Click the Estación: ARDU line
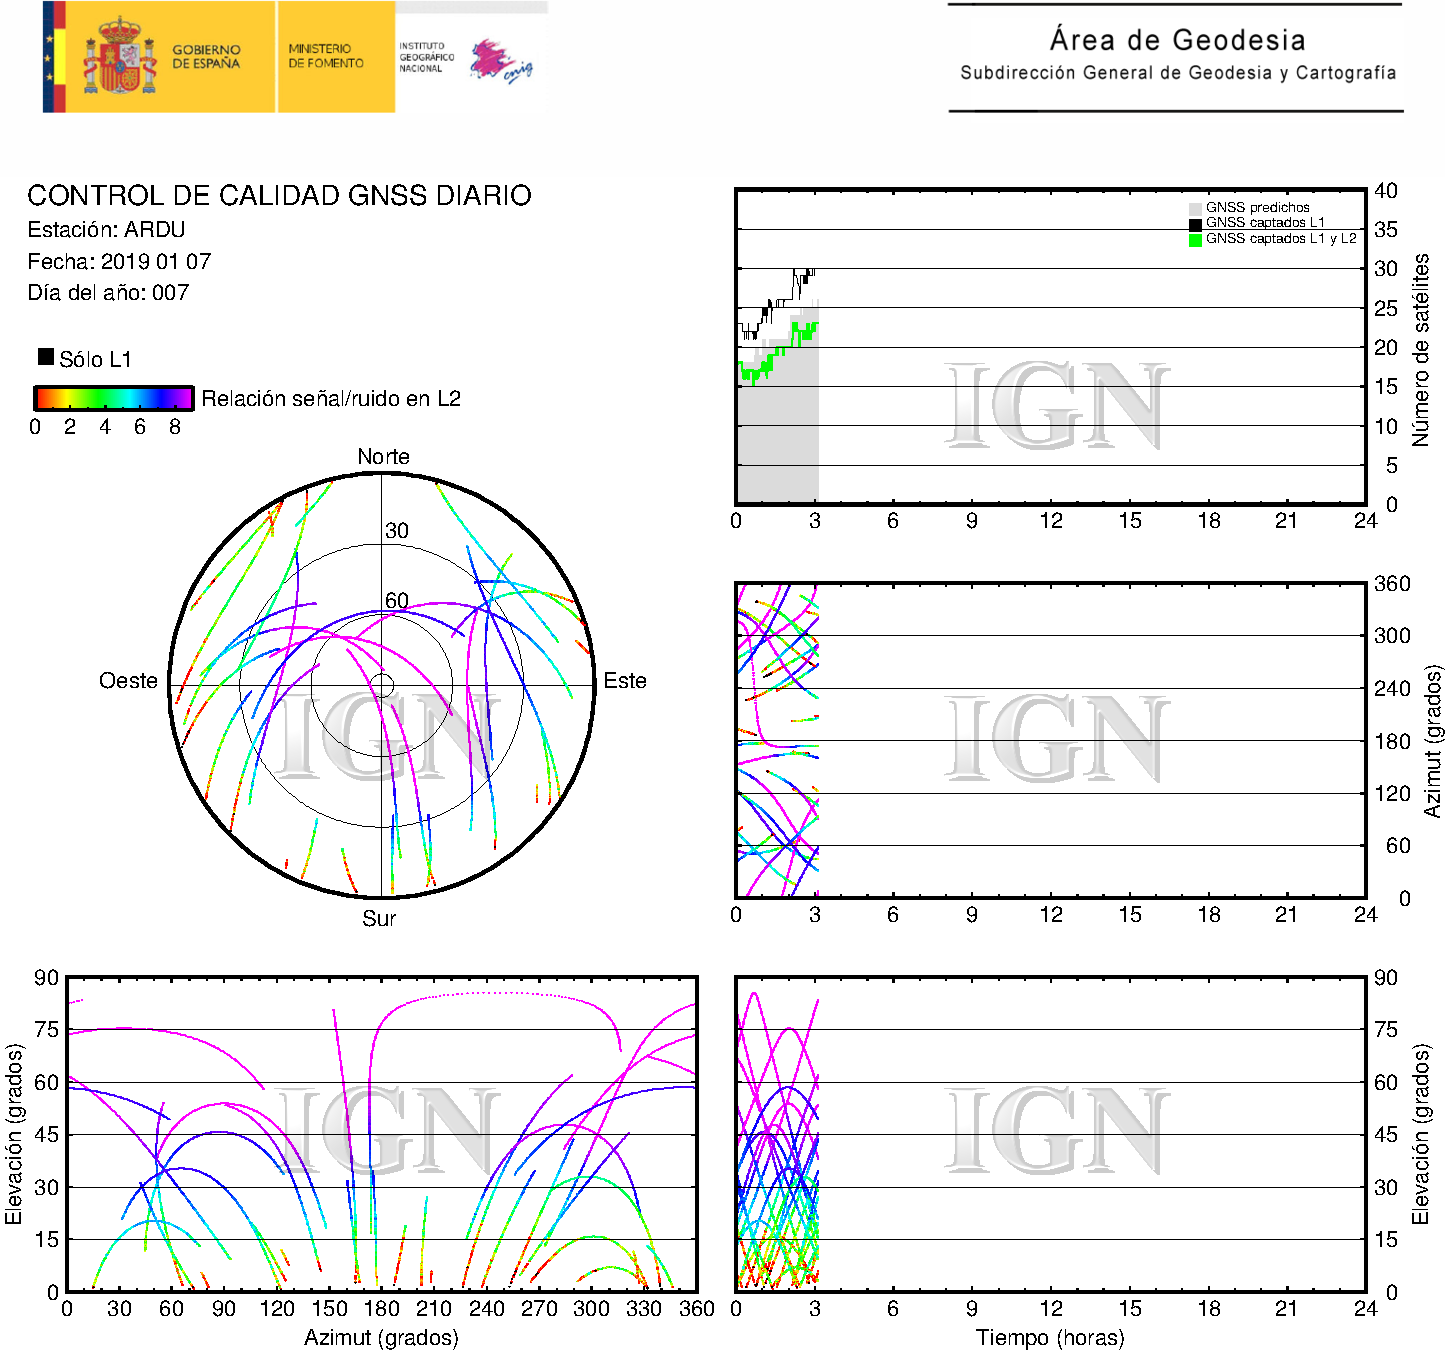Viewport: 1445px width, 1350px height. (x=106, y=230)
